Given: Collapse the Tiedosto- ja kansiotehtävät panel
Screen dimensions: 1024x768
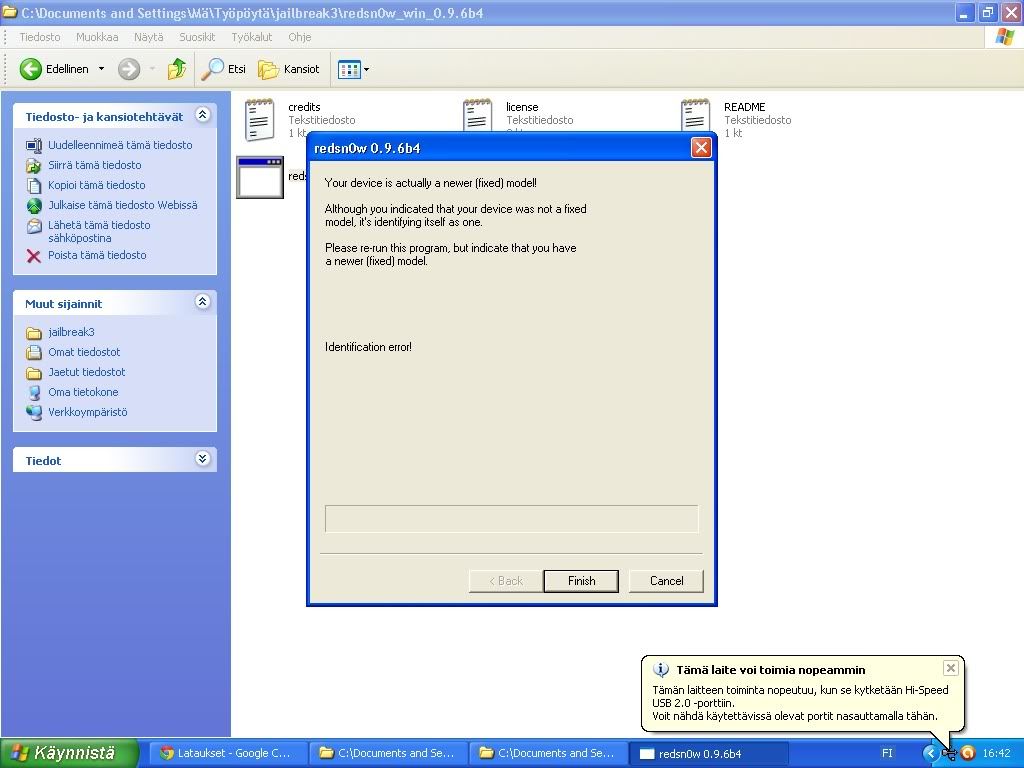Looking at the screenshot, I should [202, 115].
